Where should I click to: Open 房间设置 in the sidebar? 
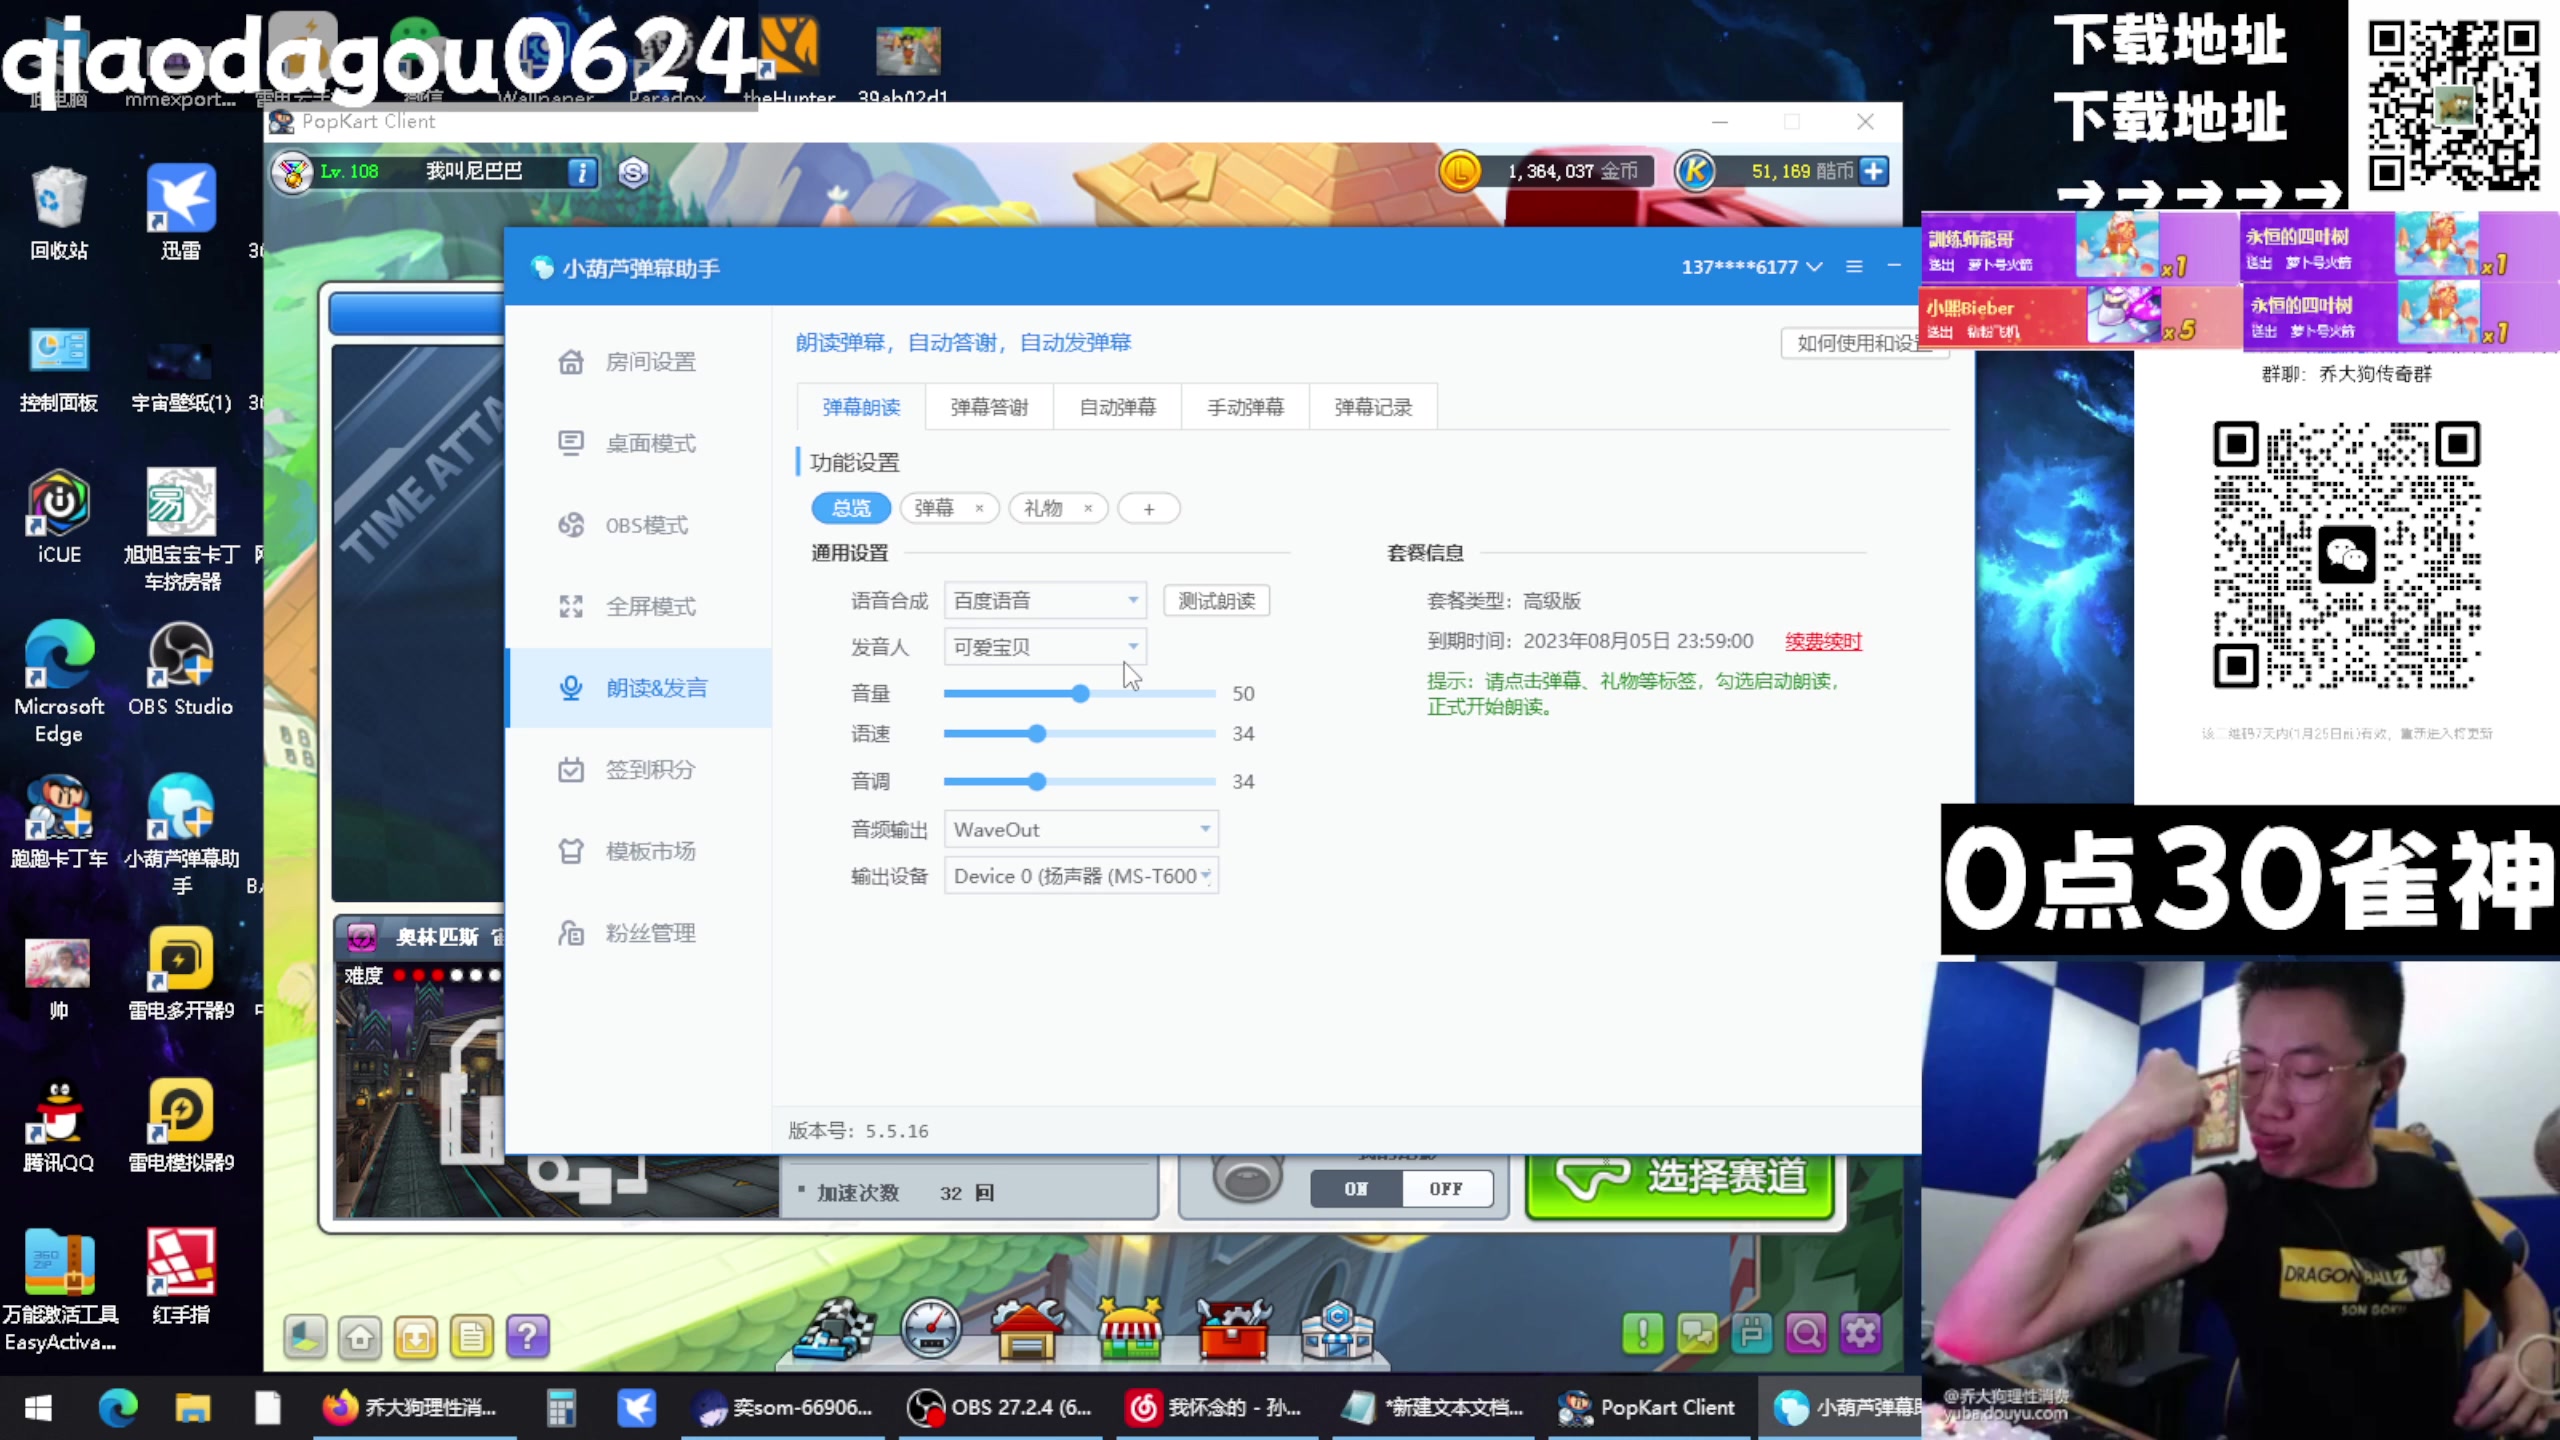[x=640, y=362]
